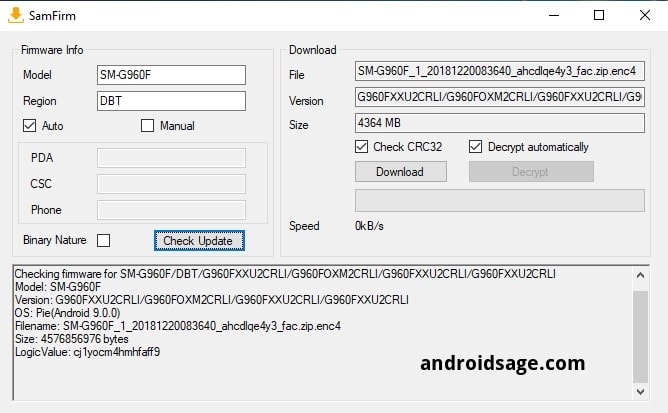This screenshot has width=668, height=413.
Task: Click the 'Size: 4576856976 bytes' log line
Action: click(72, 339)
